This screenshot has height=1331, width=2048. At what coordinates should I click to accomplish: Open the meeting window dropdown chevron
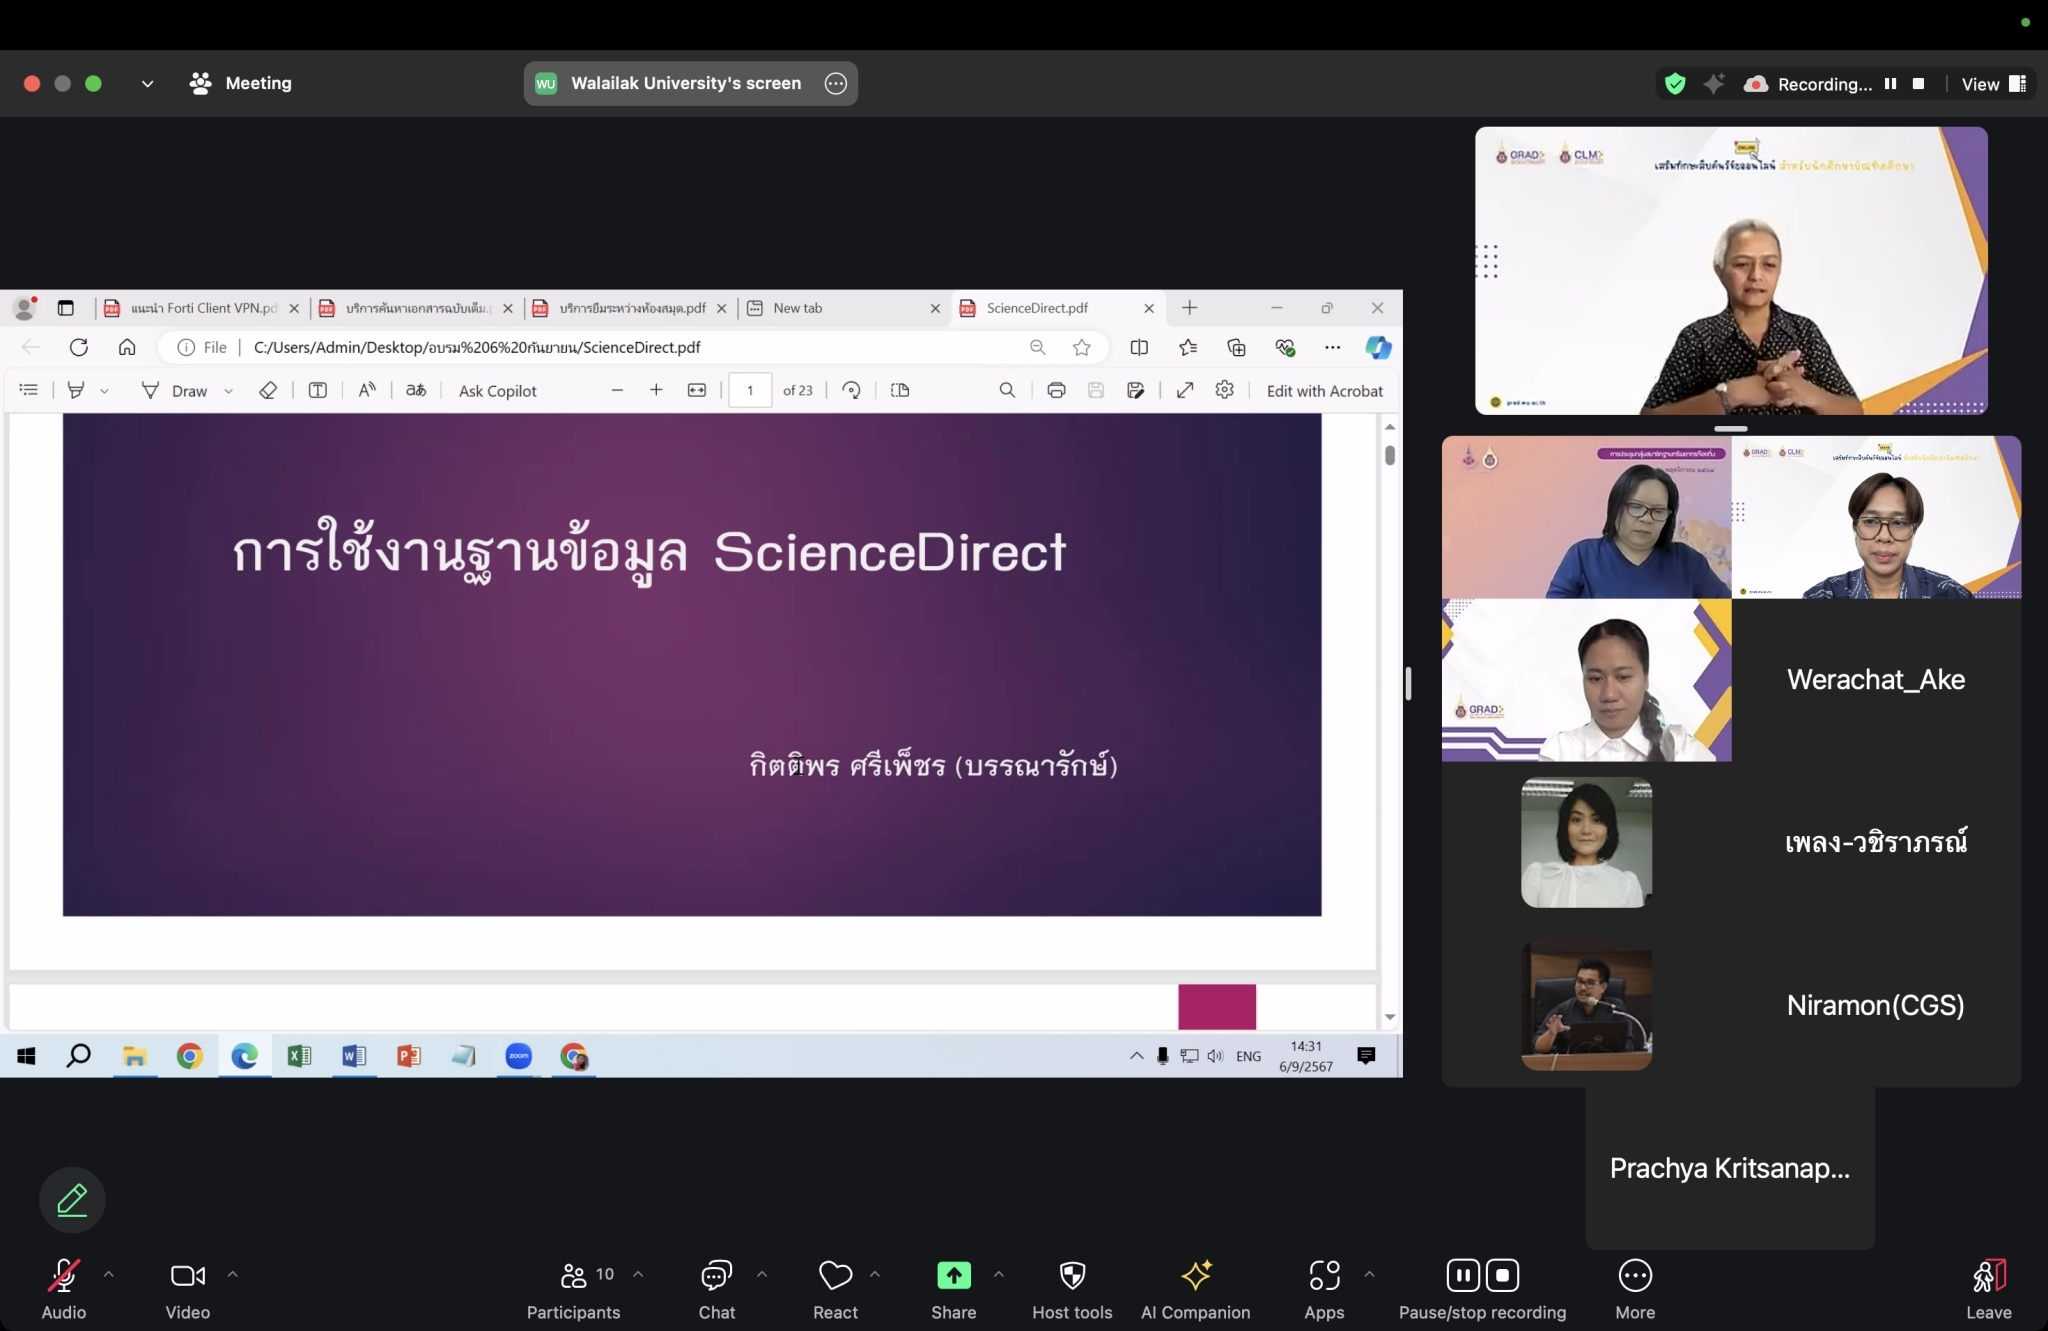(x=147, y=84)
